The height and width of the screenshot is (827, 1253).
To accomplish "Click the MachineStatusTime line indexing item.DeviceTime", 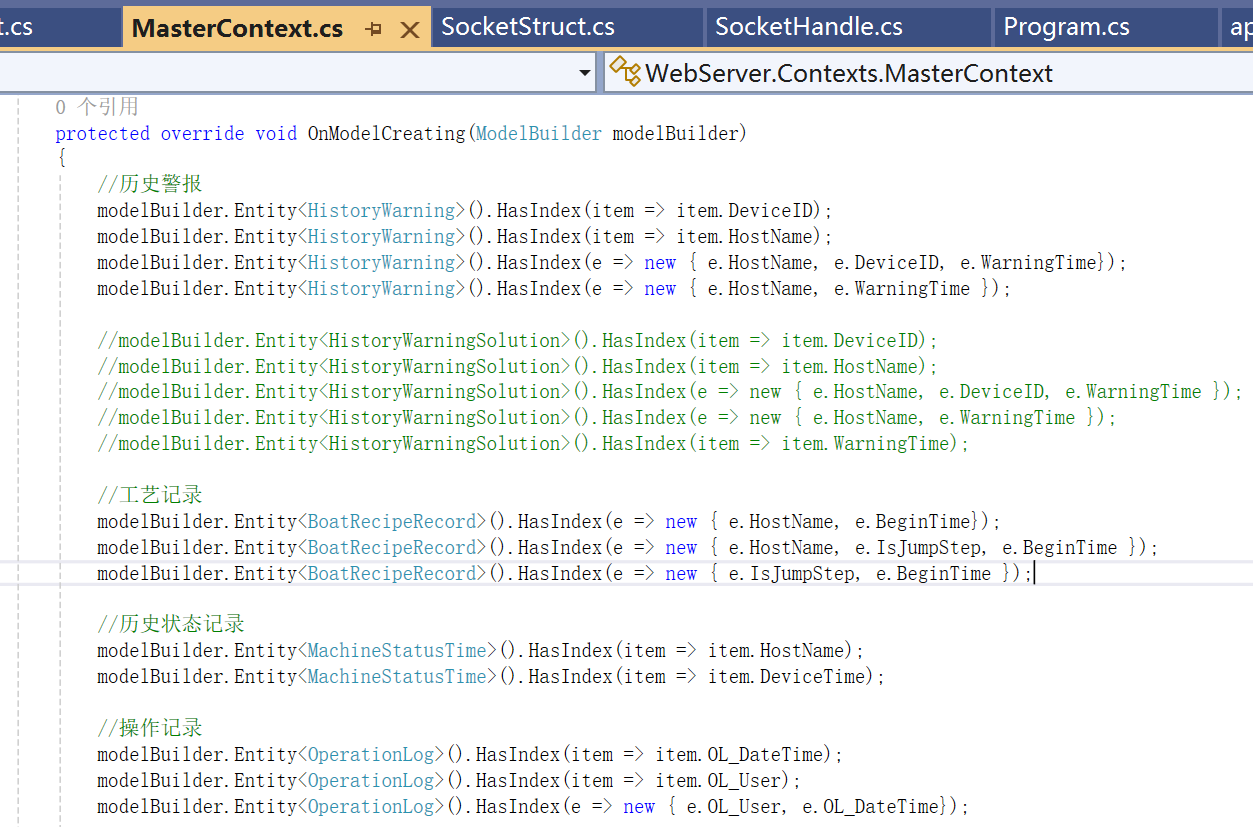I will [491, 676].
